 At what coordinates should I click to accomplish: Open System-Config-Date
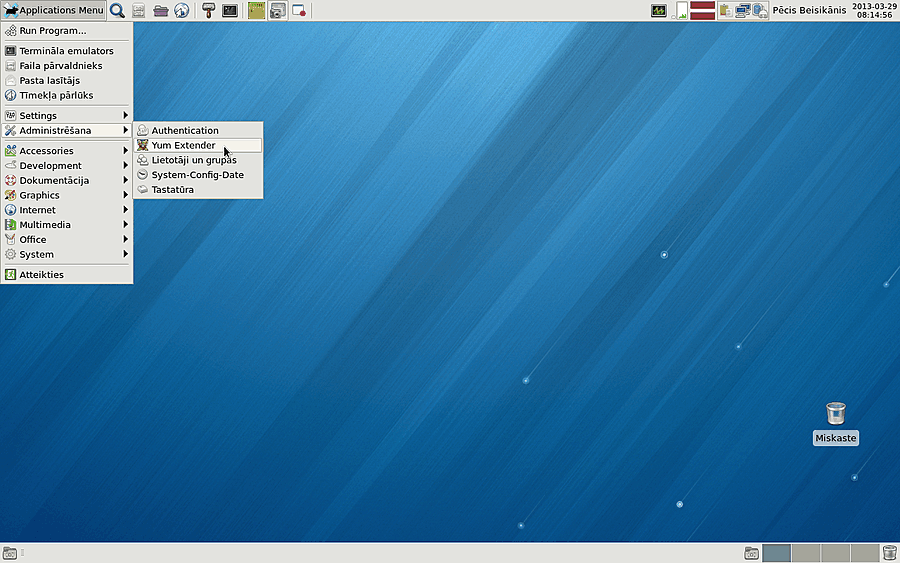click(x=198, y=175)
